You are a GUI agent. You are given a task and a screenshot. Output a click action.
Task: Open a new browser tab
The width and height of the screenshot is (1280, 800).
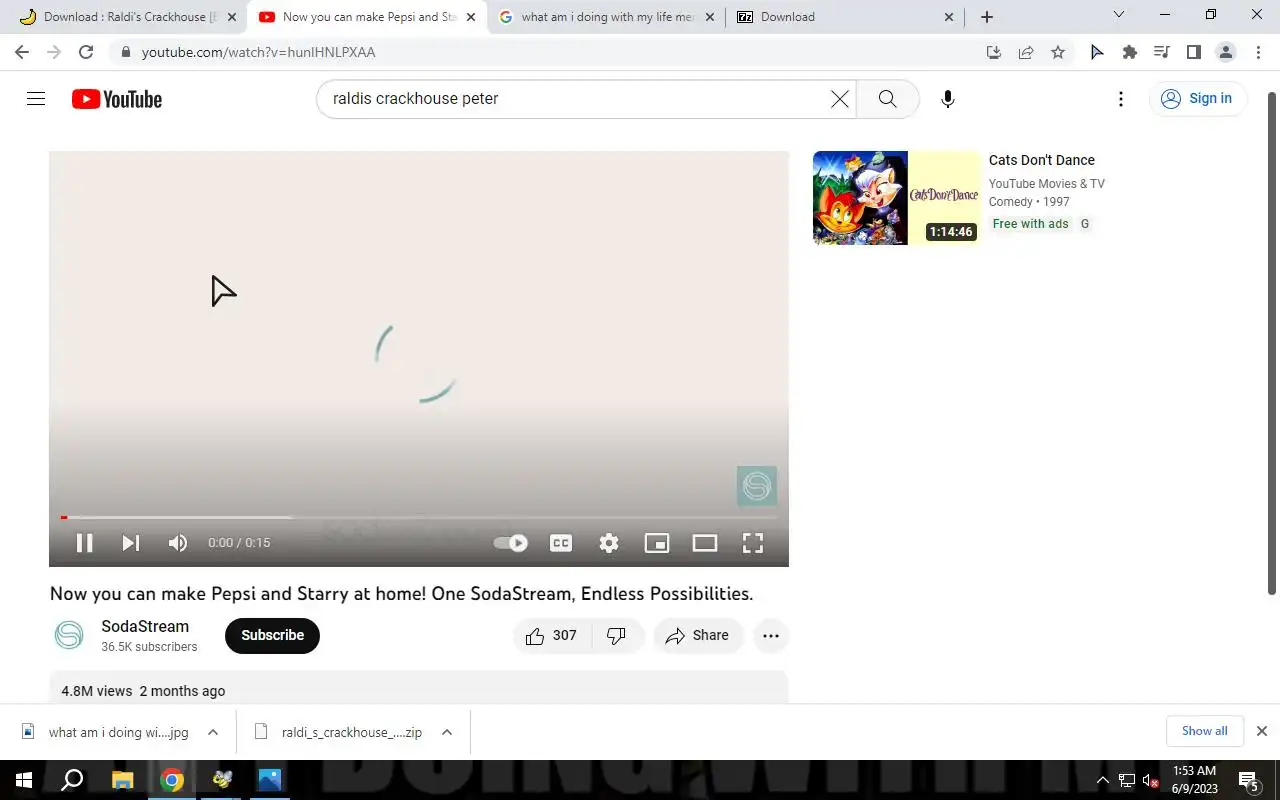[987, 17]
